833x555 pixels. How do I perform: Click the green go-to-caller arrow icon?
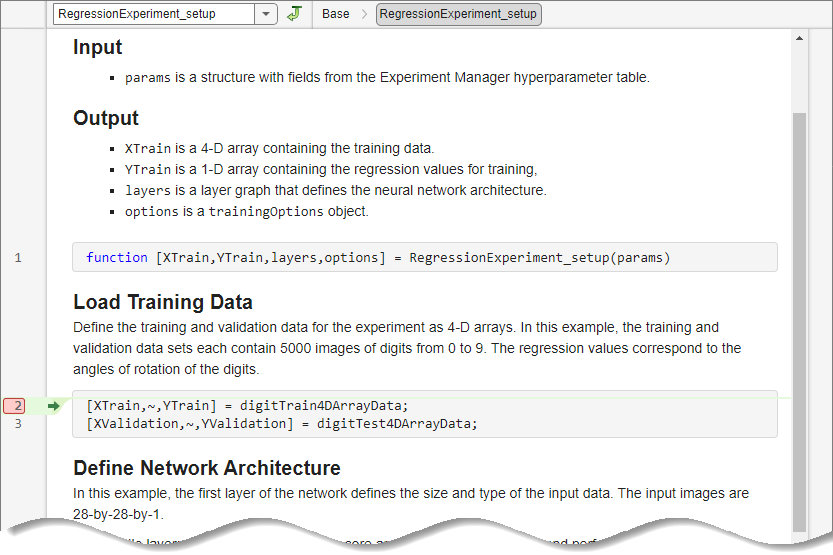coord(294,13)
